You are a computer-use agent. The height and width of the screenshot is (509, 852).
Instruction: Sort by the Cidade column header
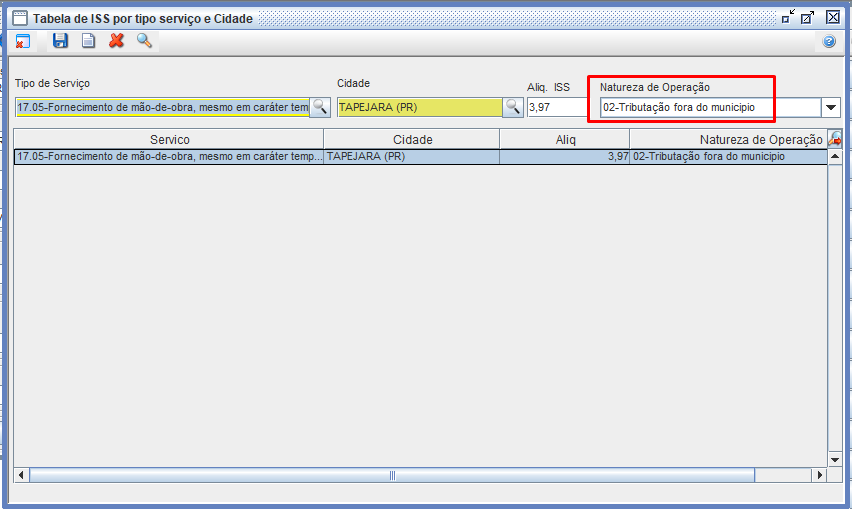412,139
